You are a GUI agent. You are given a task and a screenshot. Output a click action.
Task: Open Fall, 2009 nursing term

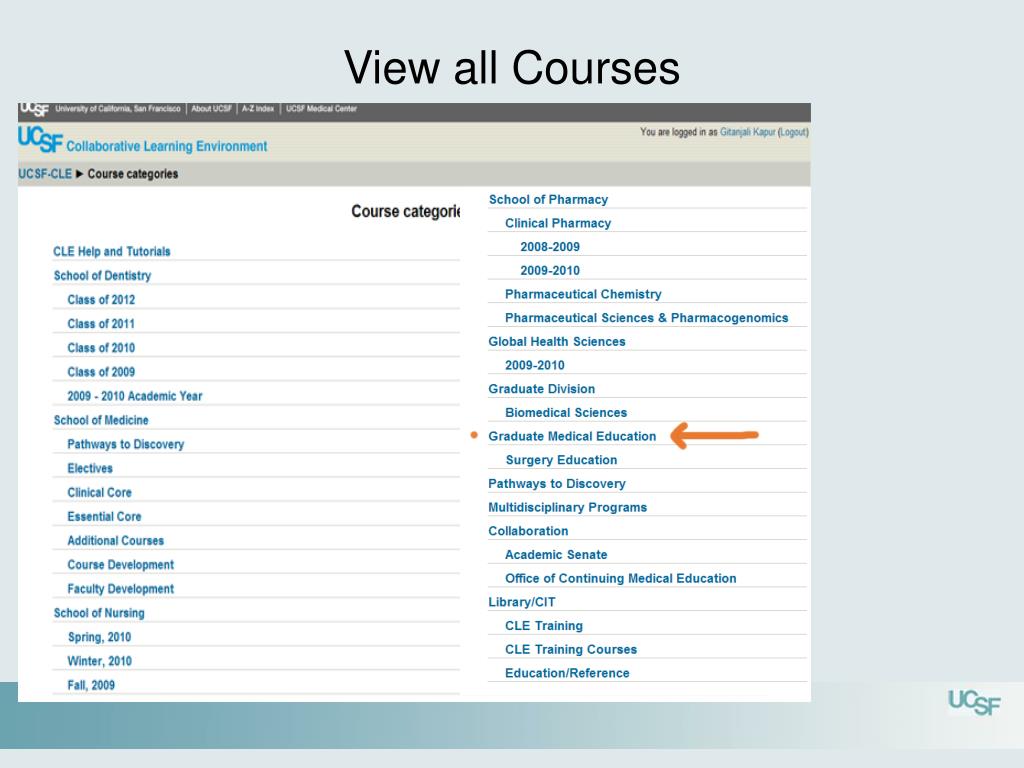tap(91, 686)
